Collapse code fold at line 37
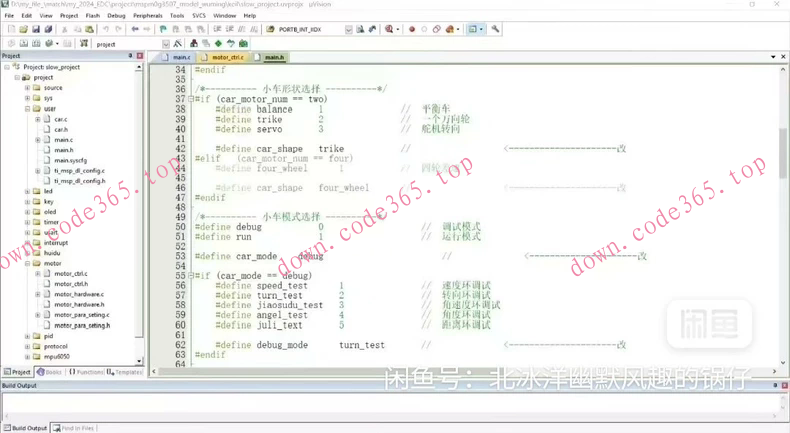The width and height of the screenshot is (790, 433). coord(190,99)
